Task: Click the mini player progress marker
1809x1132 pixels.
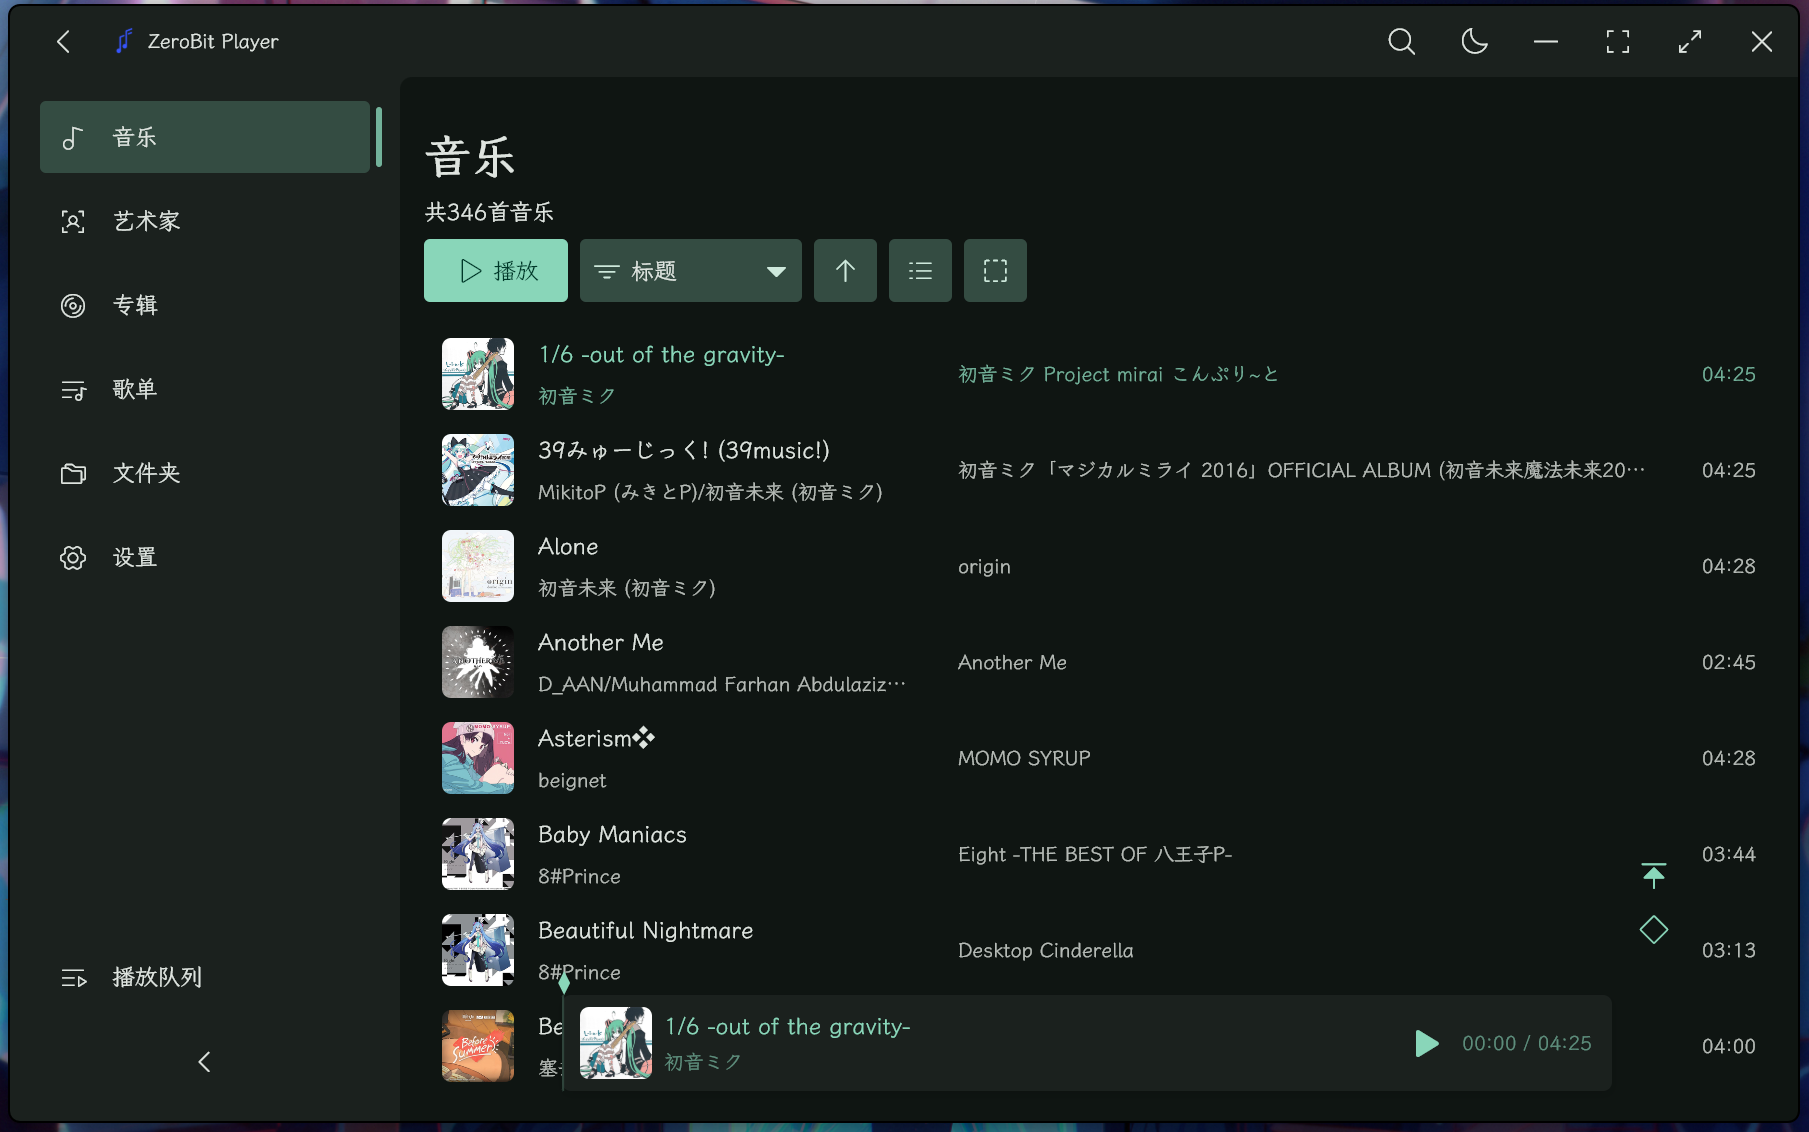Action: tap(564, 983)
